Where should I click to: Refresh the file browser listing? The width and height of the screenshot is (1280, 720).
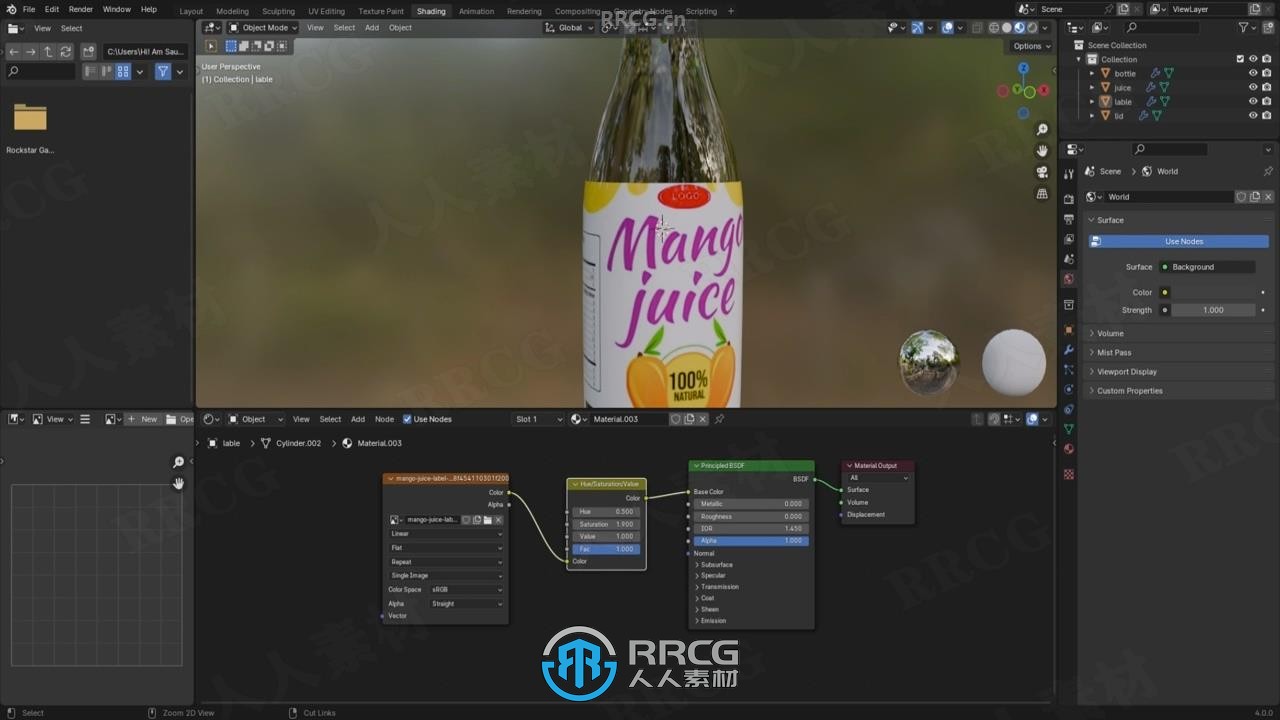[x=64, y=51]
